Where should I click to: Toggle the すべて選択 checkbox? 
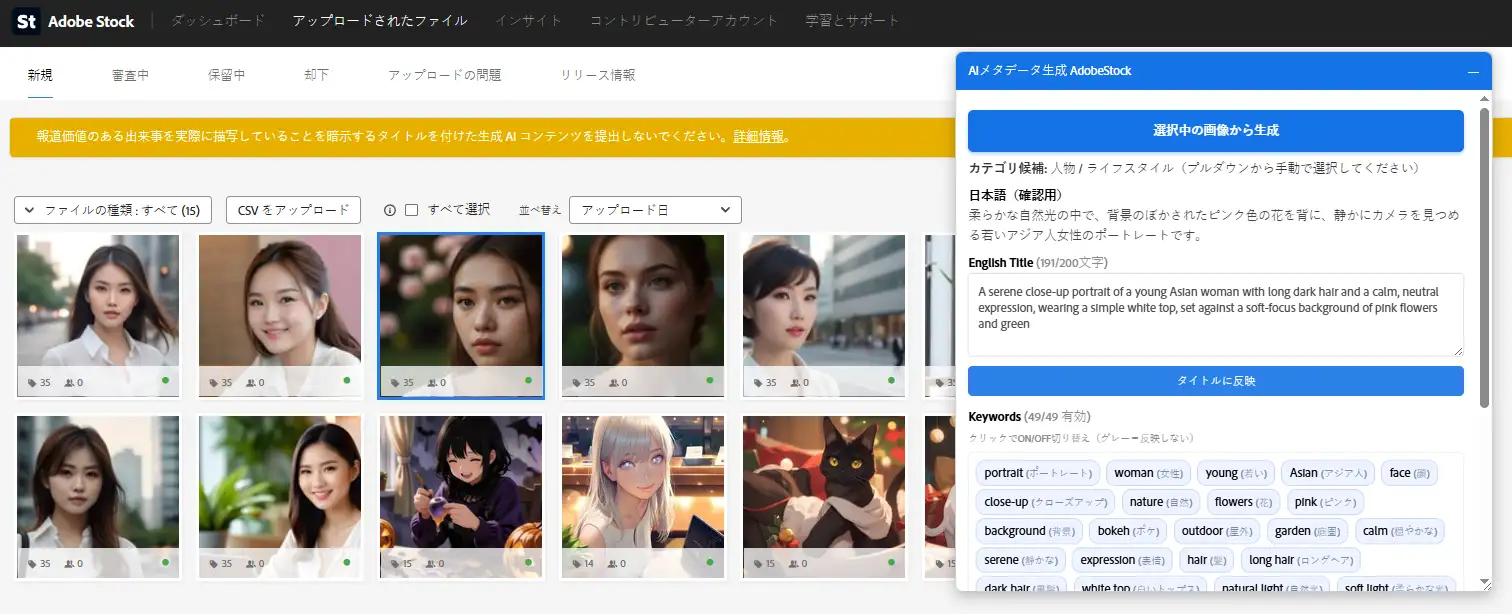pos(411,210)
